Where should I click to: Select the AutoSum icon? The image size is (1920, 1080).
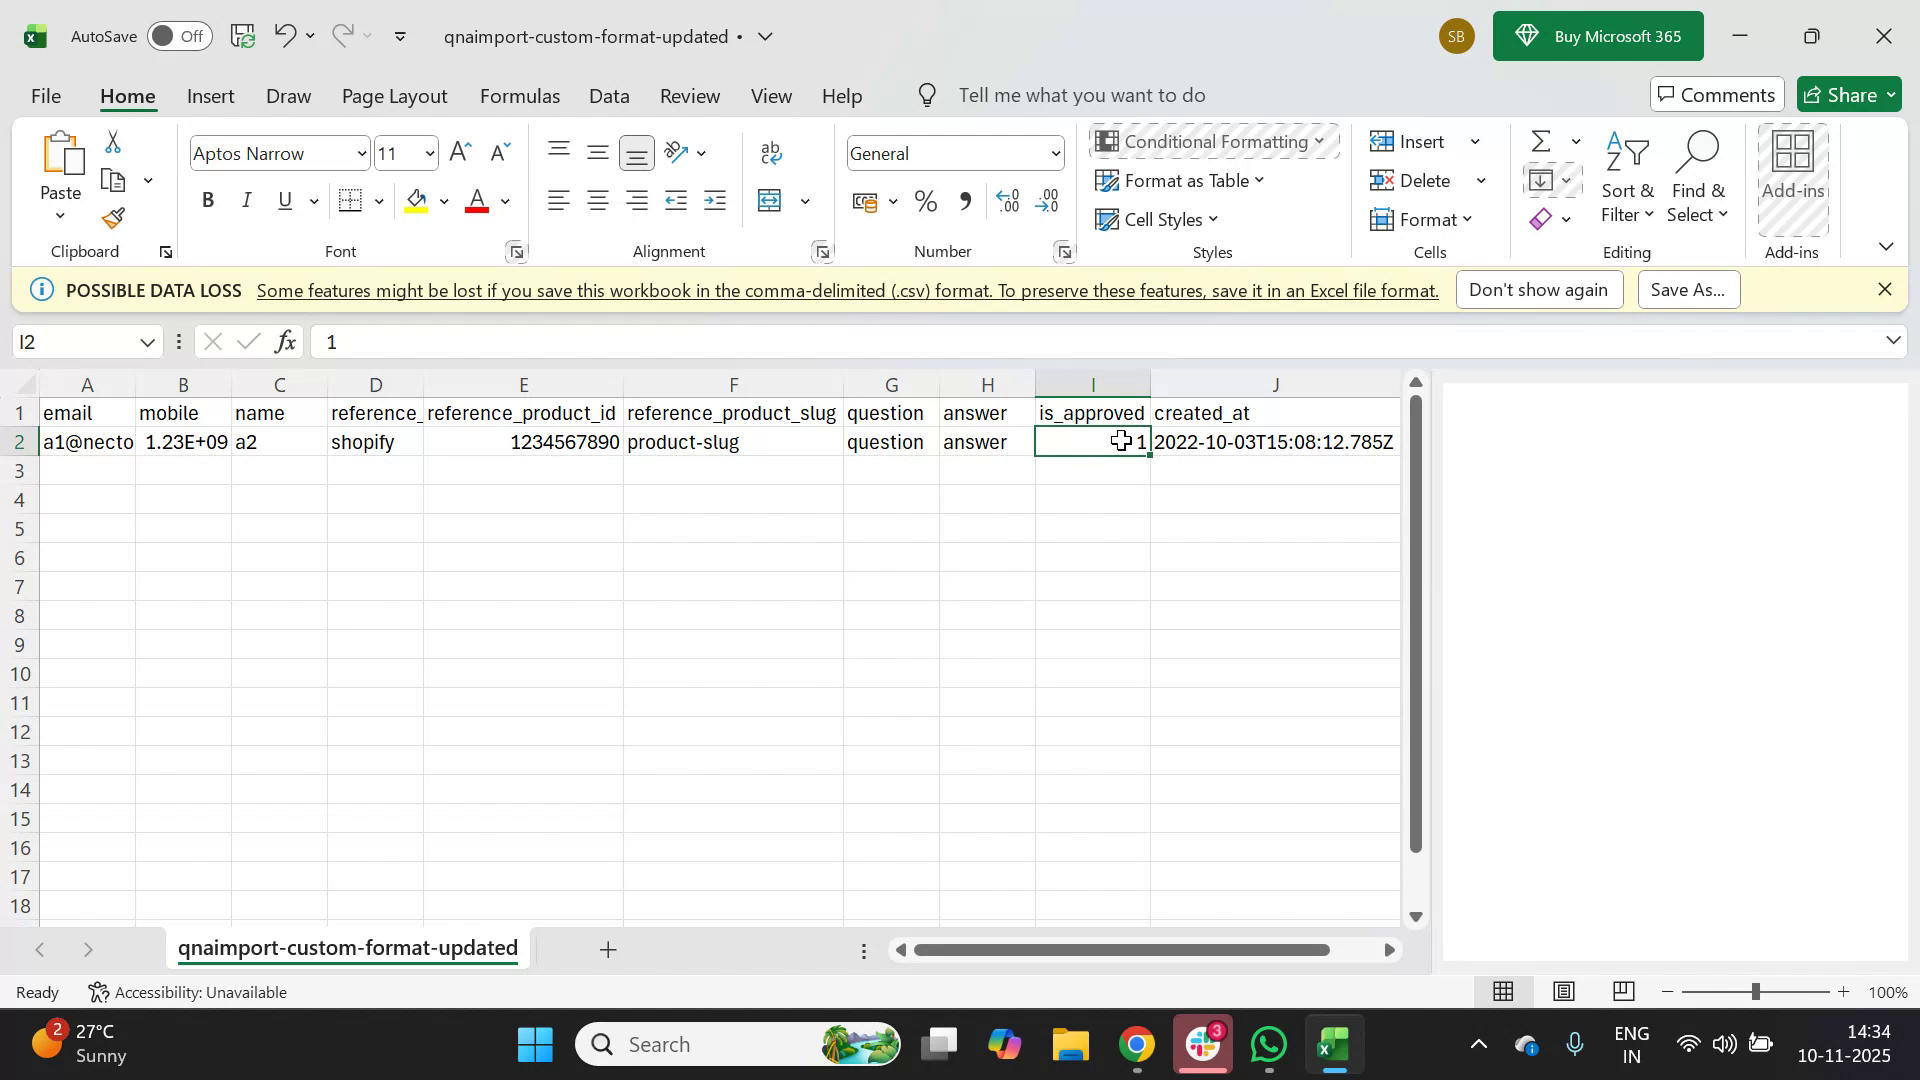coord(1540,141)
